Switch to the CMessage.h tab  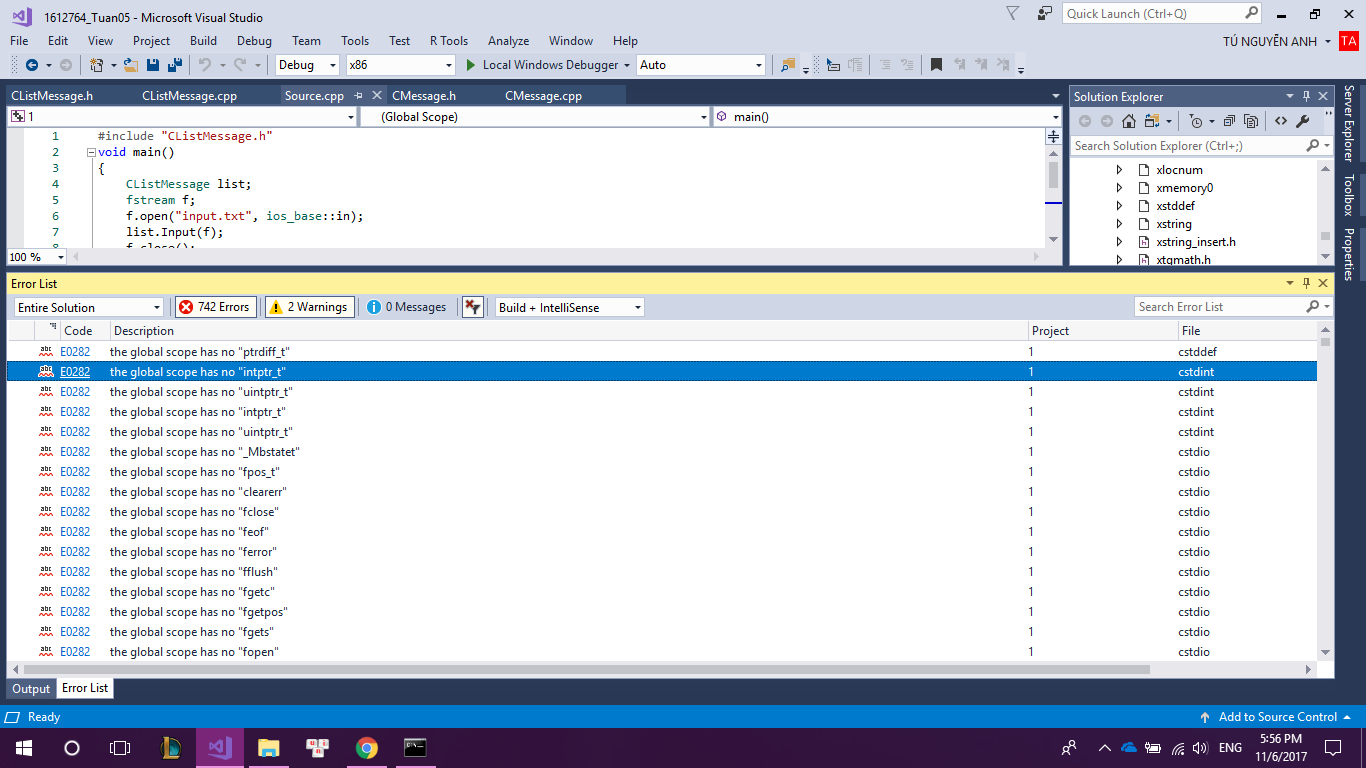point(424,96)
